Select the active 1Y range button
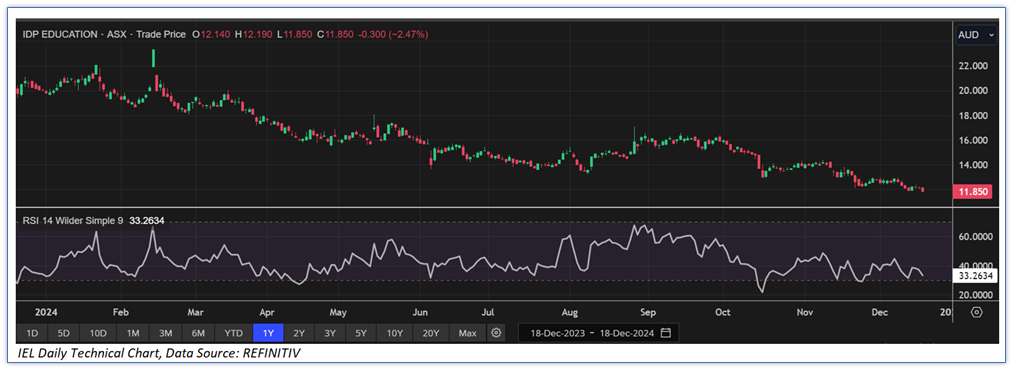 tap(268, 333)
